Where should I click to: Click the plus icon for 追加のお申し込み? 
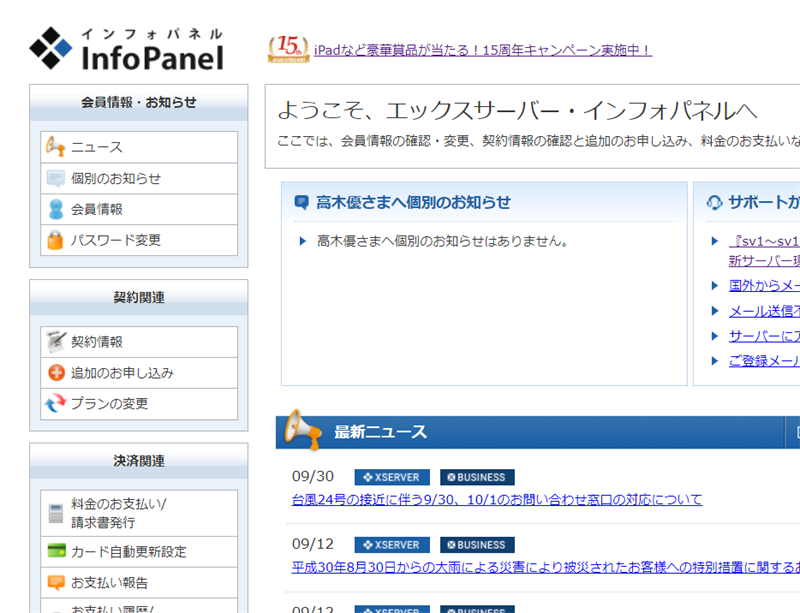[55, 372]
